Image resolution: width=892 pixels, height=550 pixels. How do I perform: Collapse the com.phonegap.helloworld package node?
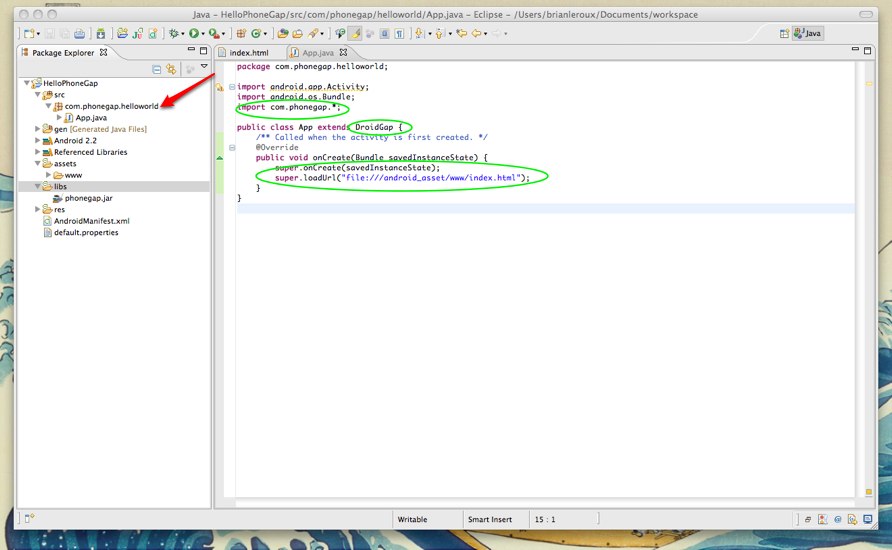click(48, 106)
